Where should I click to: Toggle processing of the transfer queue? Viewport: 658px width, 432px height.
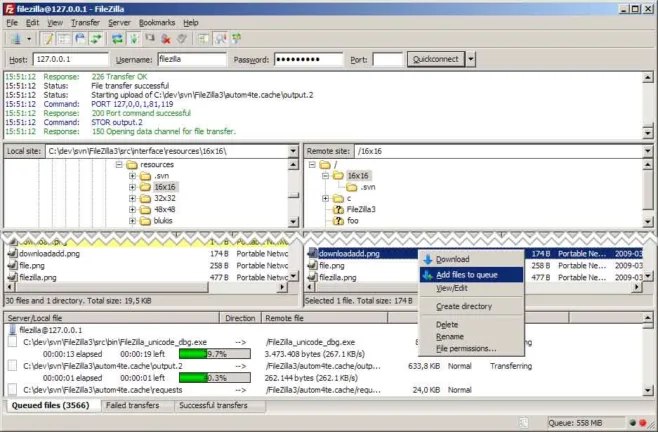pyautogui.click(x=134, y=39)
